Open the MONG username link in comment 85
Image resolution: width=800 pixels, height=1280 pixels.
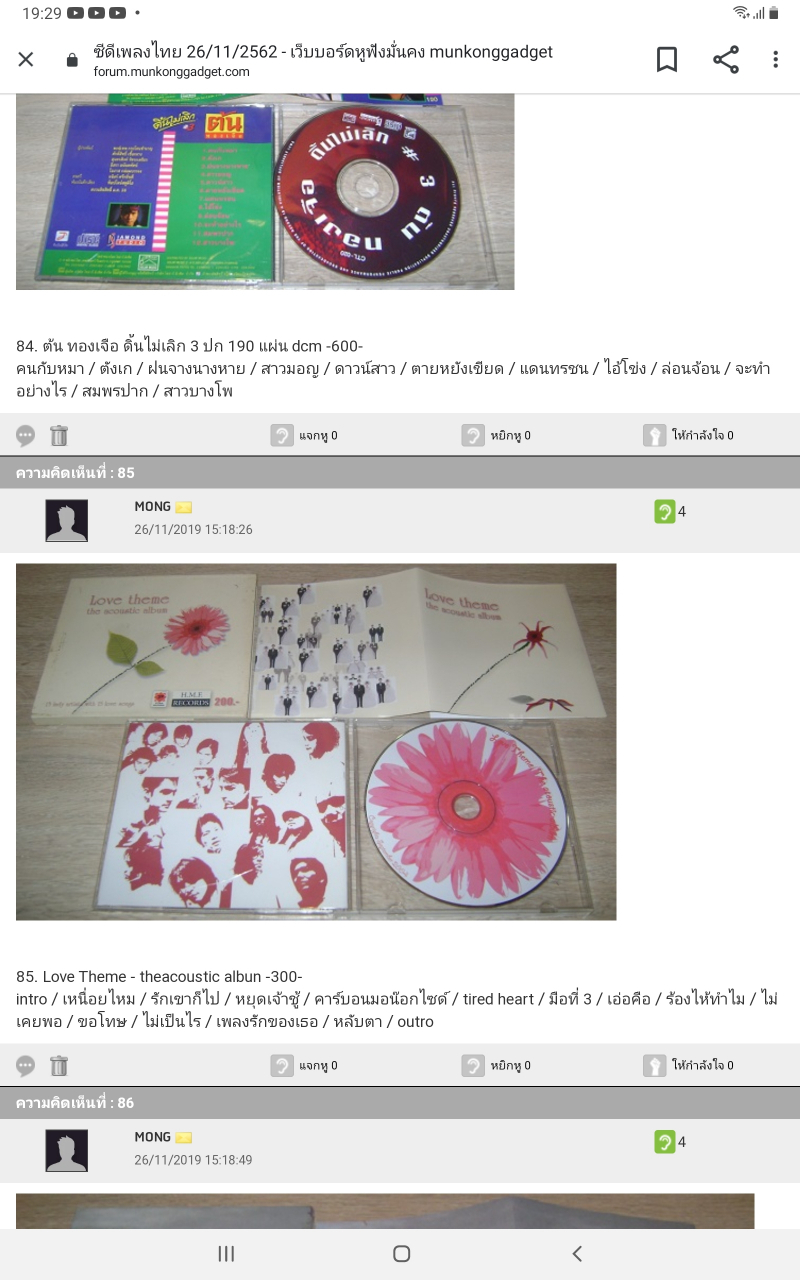(153, 507)
